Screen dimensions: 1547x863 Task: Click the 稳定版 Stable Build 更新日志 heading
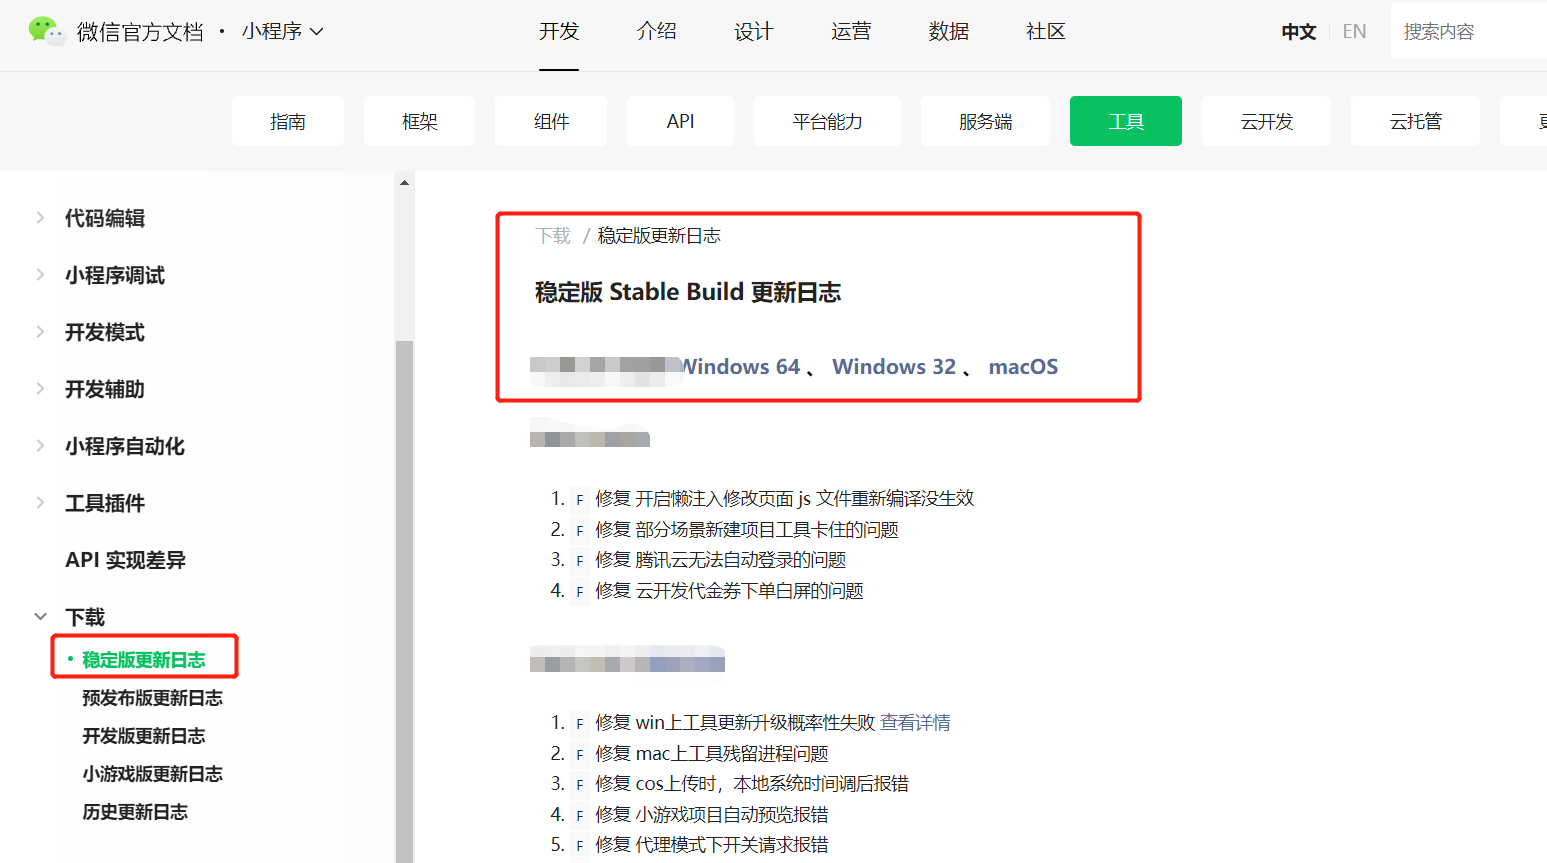688,292
